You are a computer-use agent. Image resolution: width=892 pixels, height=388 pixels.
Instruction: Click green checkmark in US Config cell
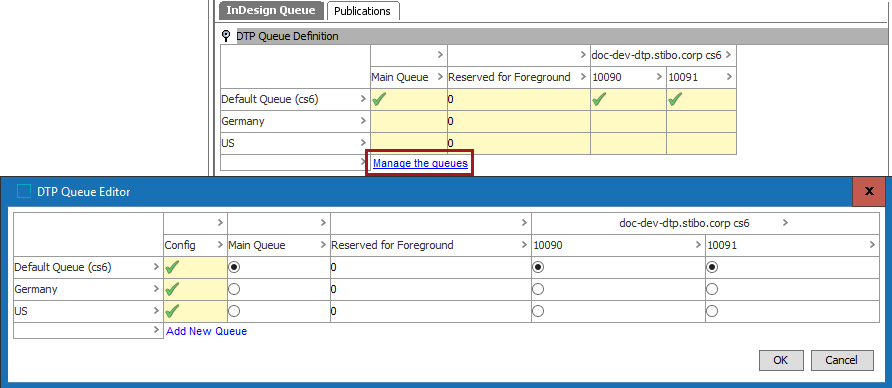coord(172,311)
